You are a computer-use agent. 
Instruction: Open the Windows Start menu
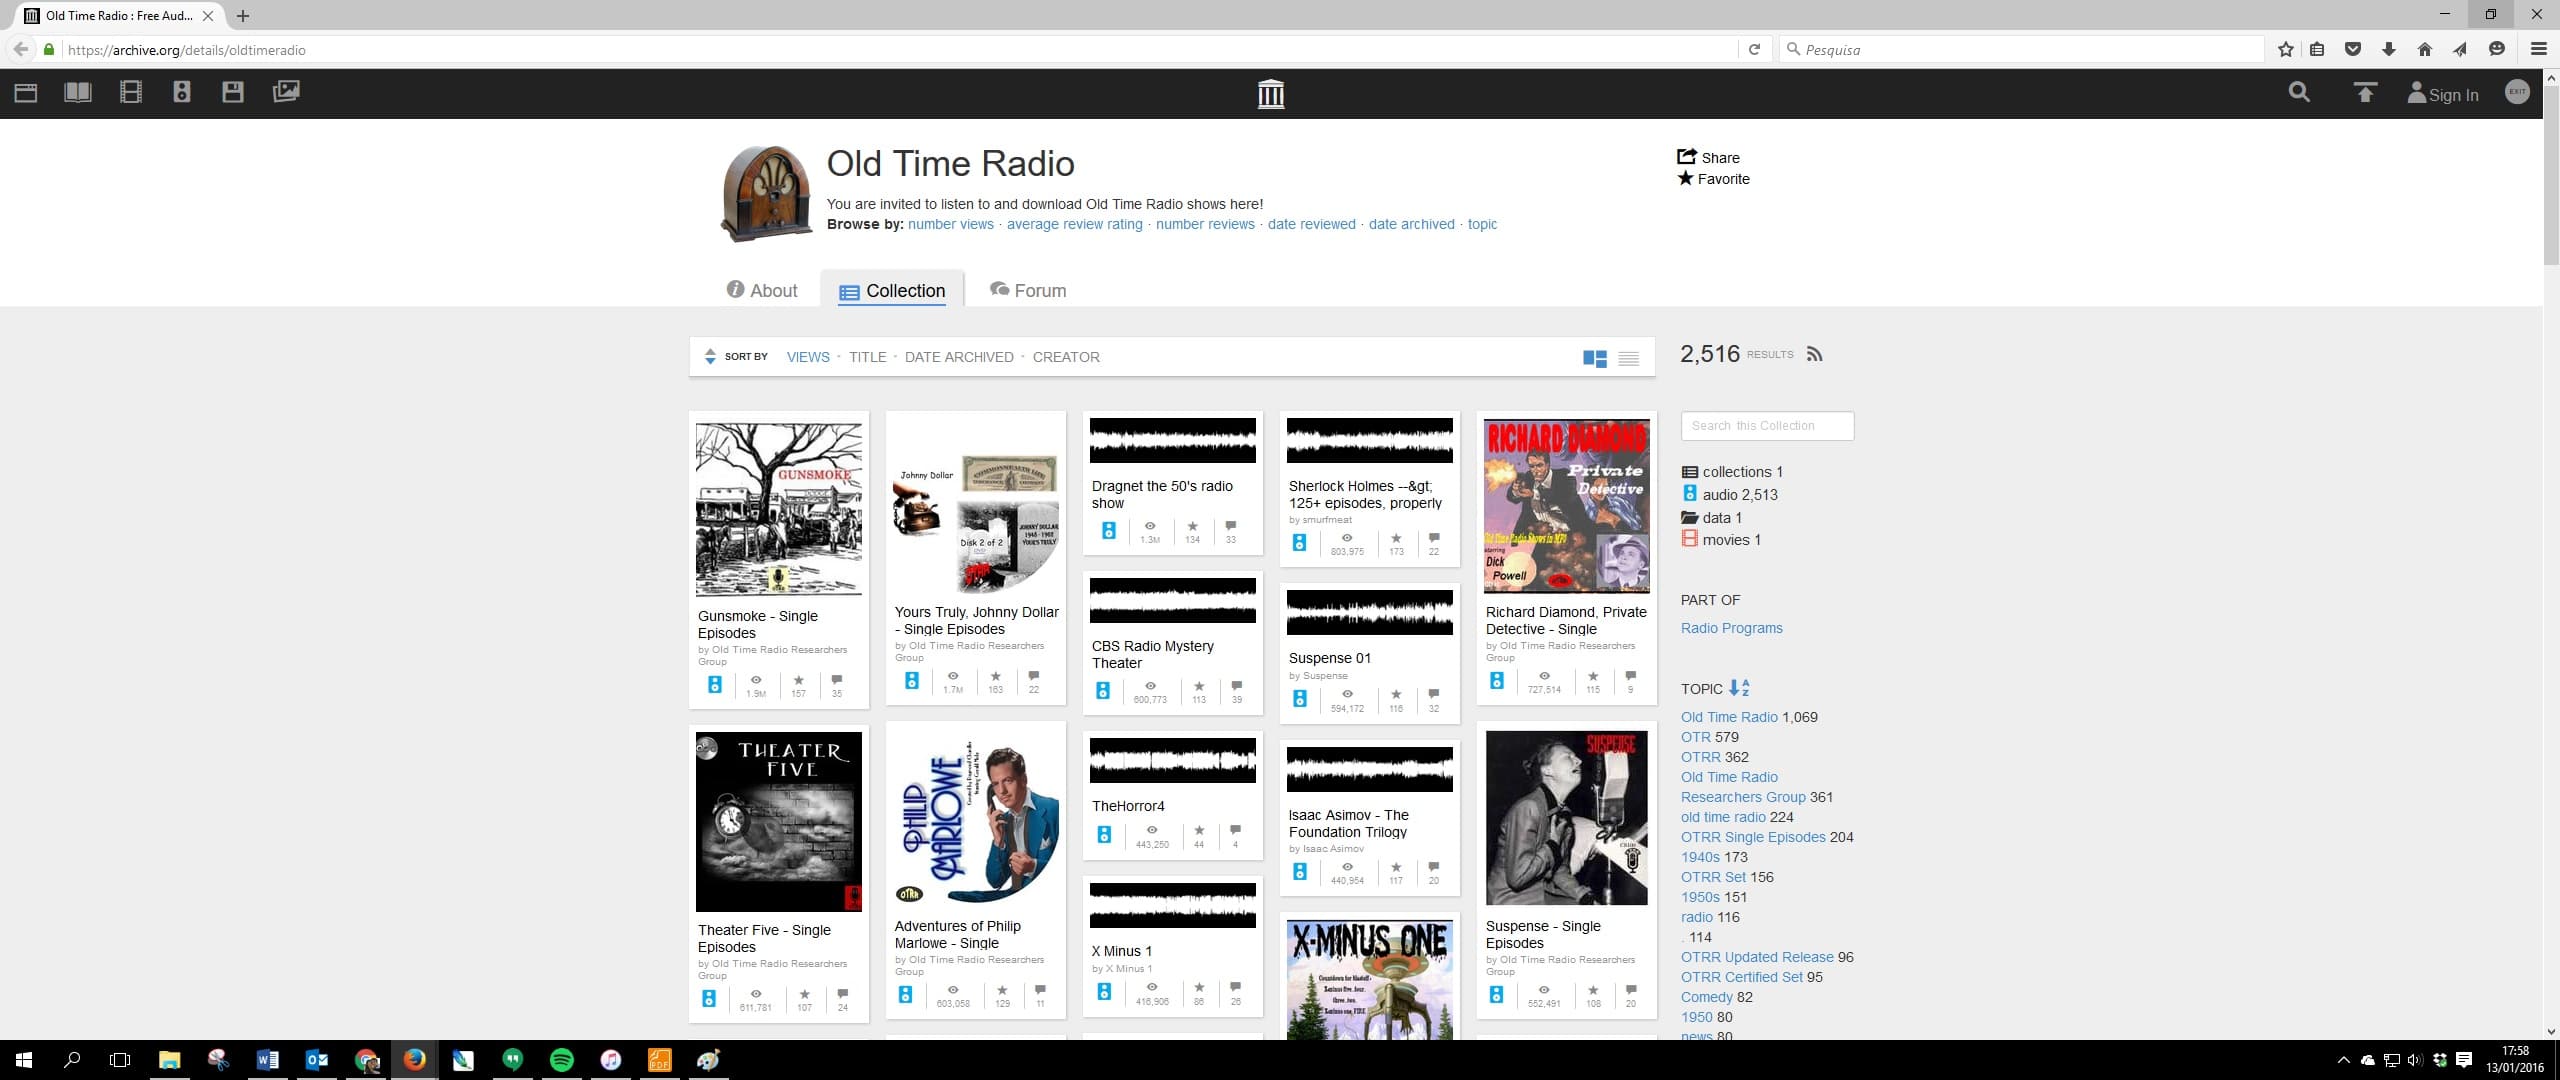(24, 1060)
